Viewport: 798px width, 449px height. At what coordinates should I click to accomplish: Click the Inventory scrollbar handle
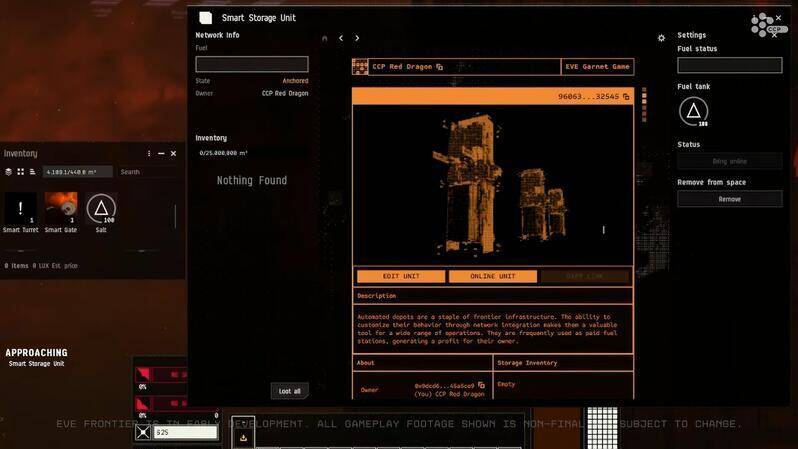[176, 216]
